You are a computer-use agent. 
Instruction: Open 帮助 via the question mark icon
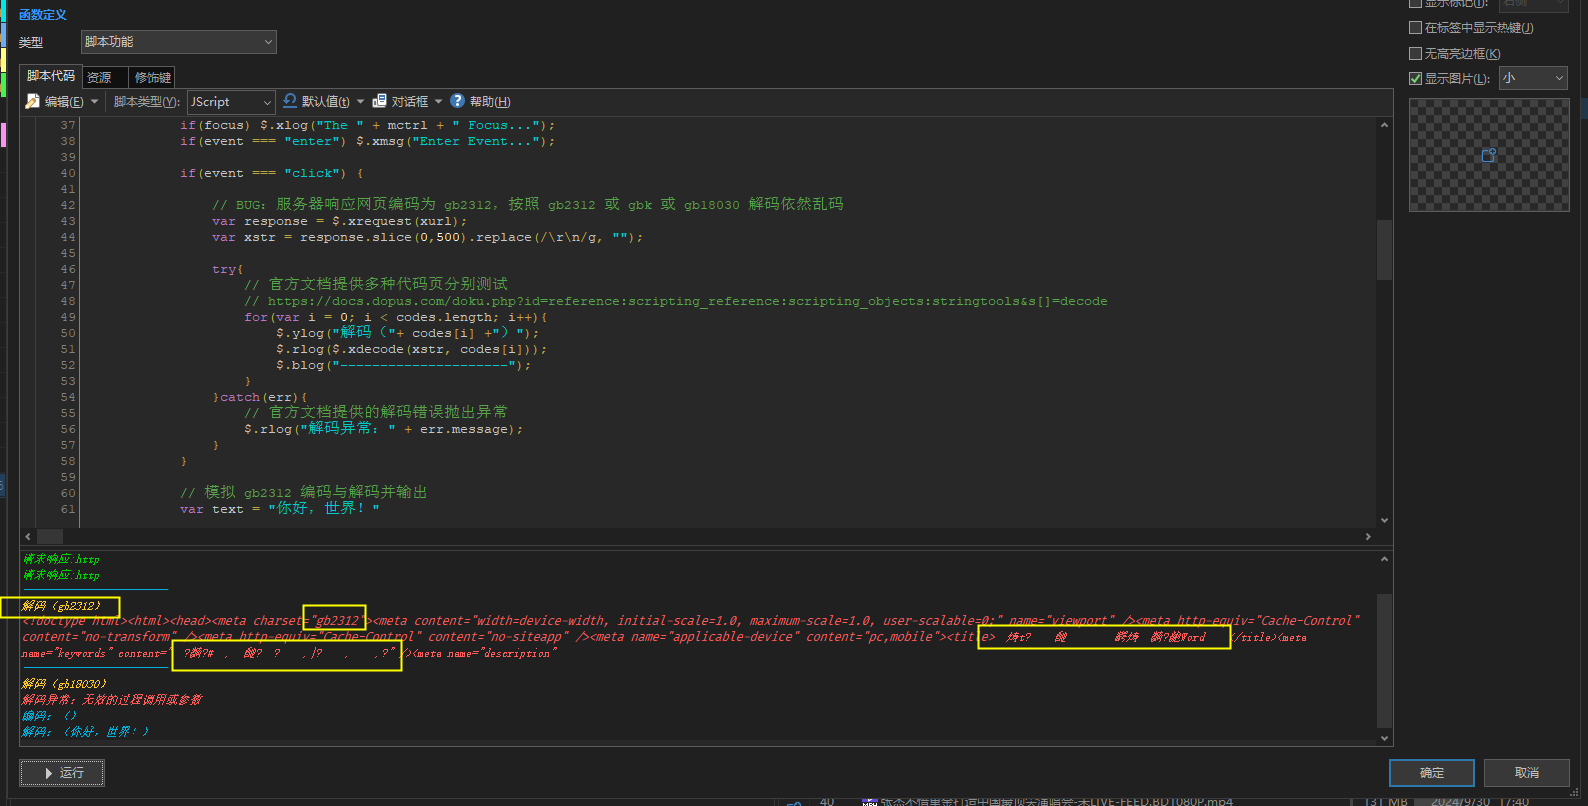457,101
